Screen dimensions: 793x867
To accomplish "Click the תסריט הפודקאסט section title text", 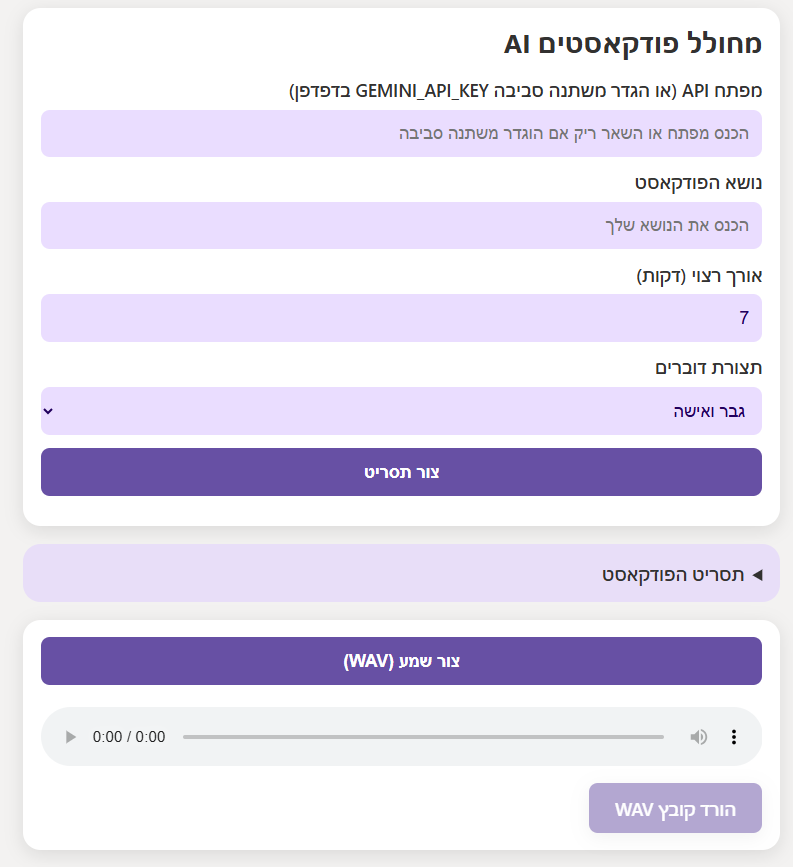I will coord(673,574).
